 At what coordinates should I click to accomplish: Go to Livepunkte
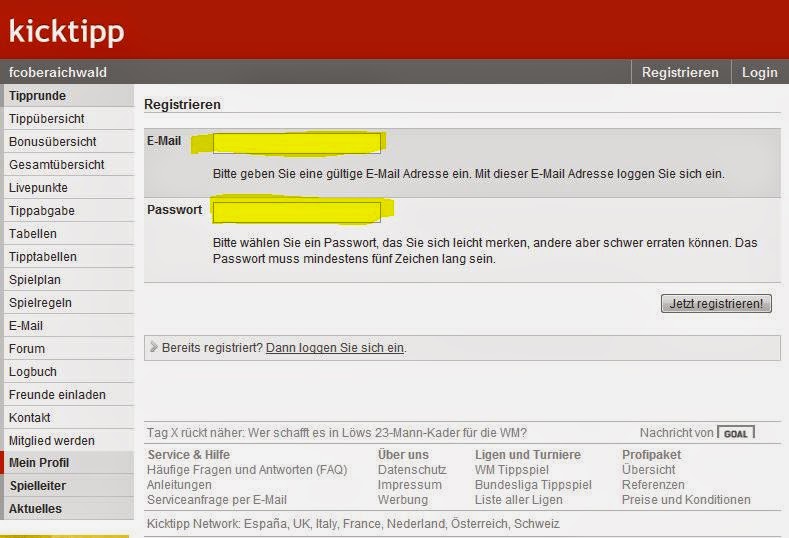coord(68,188)
